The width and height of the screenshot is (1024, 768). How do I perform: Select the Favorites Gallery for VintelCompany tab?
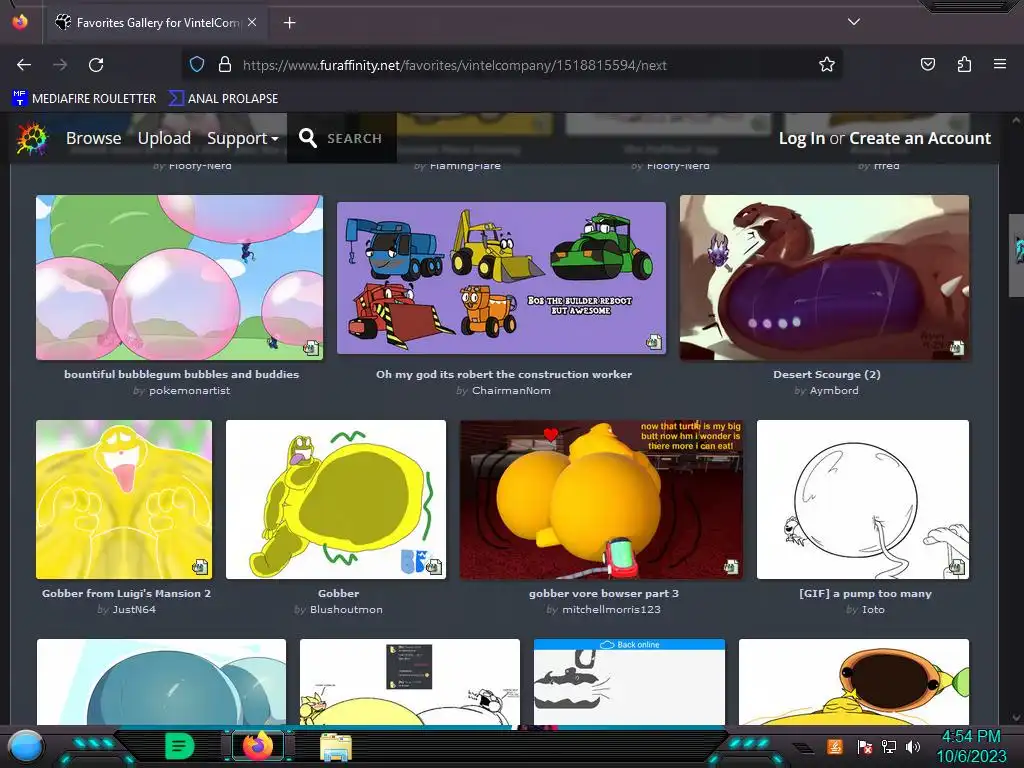tap(155, 22)
